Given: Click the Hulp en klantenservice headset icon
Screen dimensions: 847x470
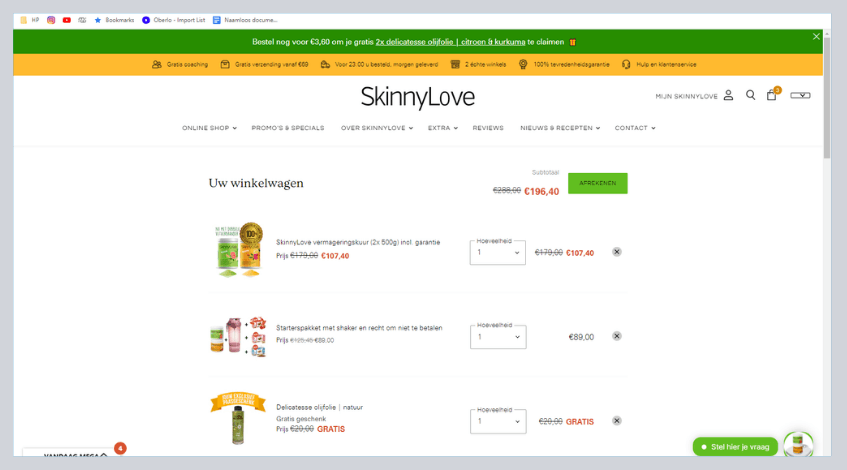Looking at the screenshot, I should tap(626, 64).
